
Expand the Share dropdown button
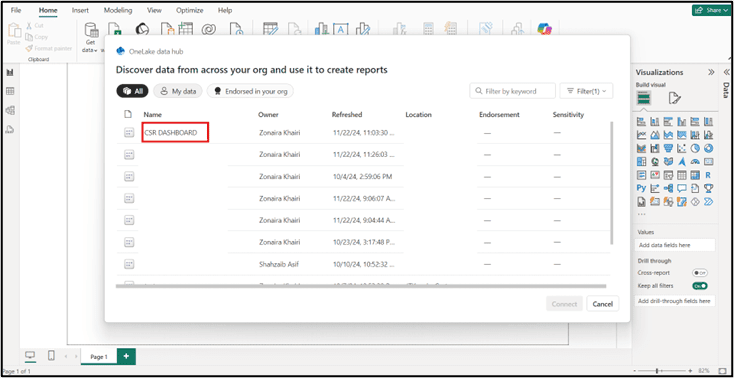coord(711,10)
